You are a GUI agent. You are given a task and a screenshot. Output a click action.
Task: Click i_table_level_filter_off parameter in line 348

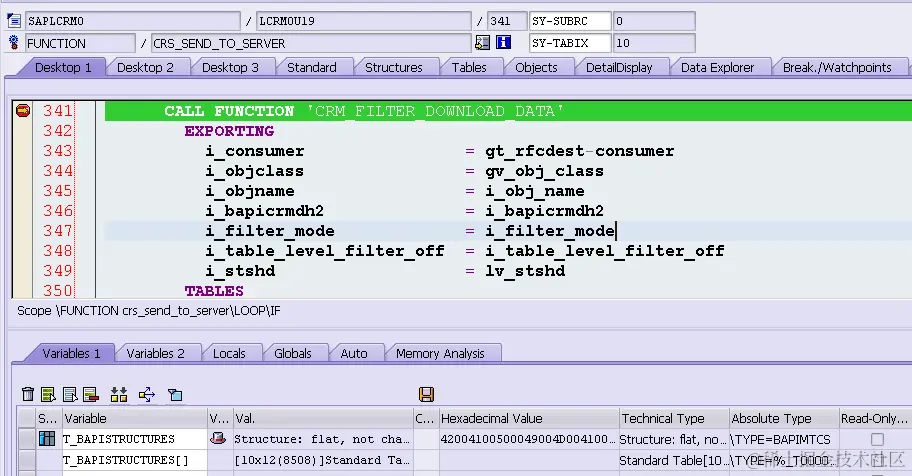point(325,251)
